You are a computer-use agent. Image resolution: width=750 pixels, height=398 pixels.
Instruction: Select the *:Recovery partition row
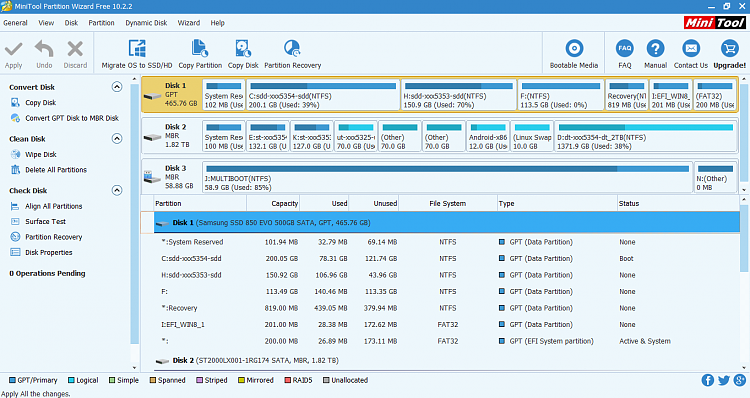[x=446, y=308]
